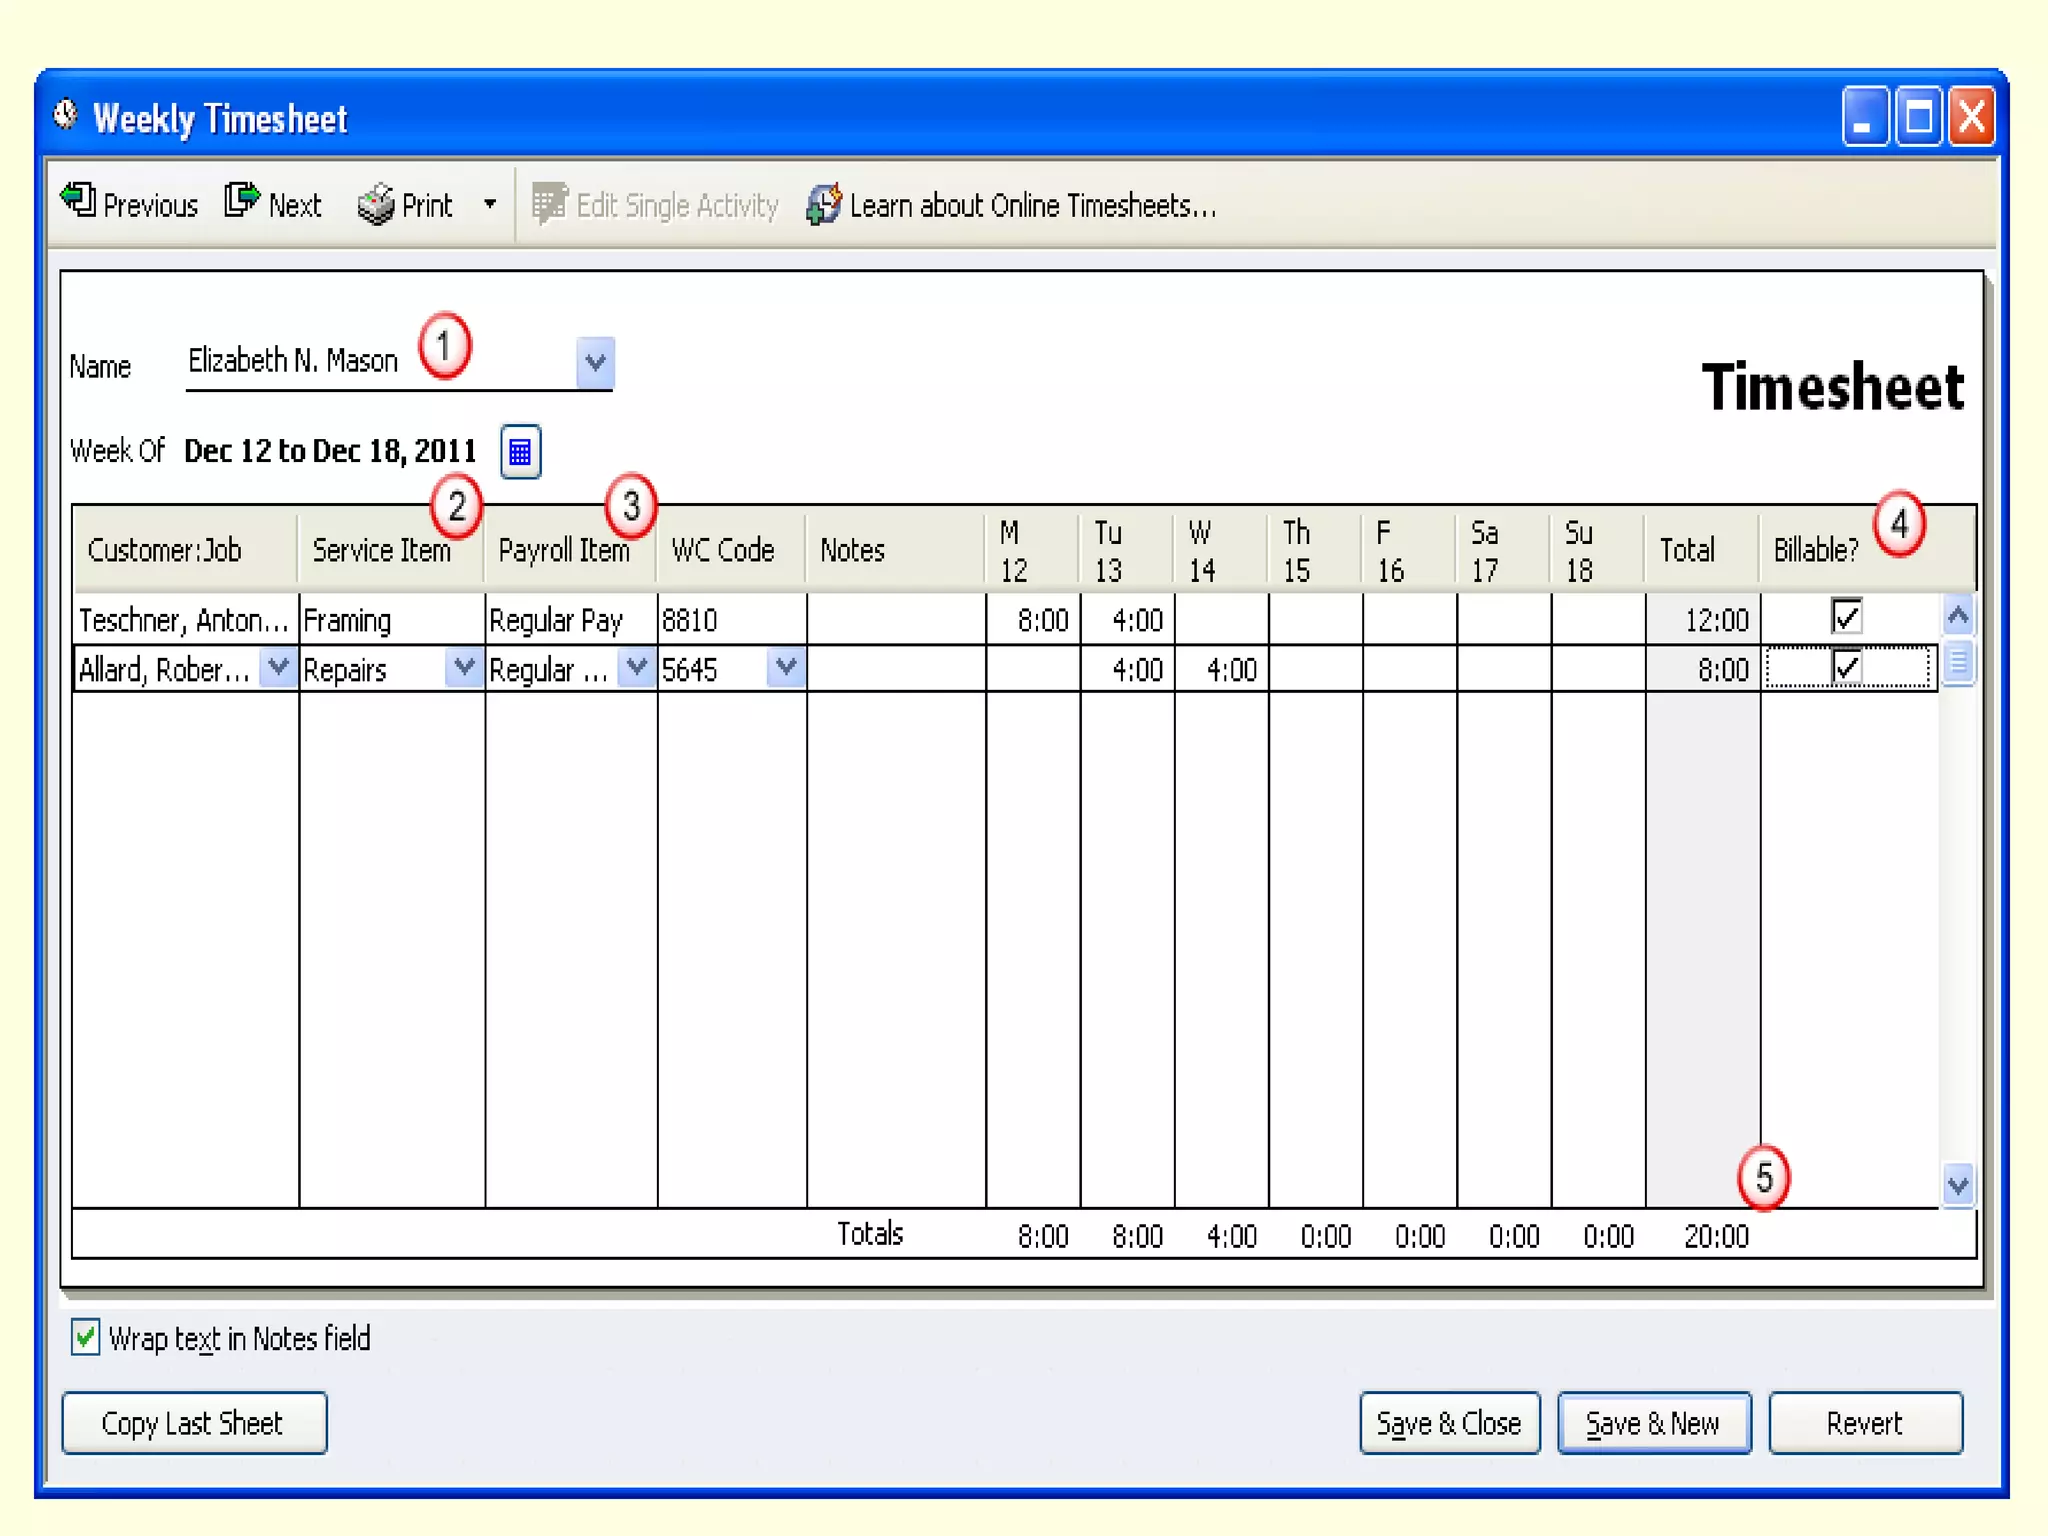The height and width of the screenshot is (1536, 2048).
Task: Click Copy Last Sheet button
Action: click(x=194, y=1423)
